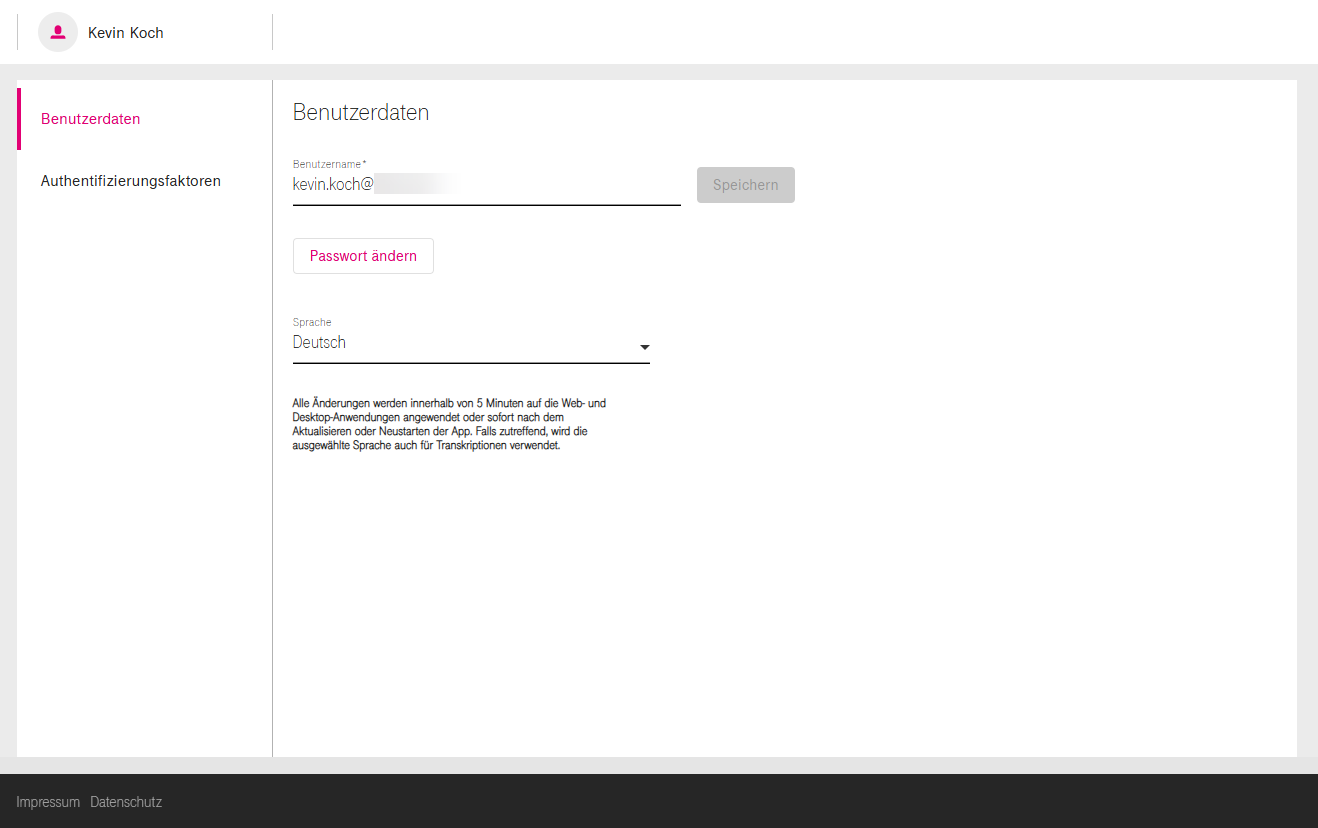The height and width of the screenshot is (828, 1318).
Task: Click the selected value Deutsch
Action: 319,342
